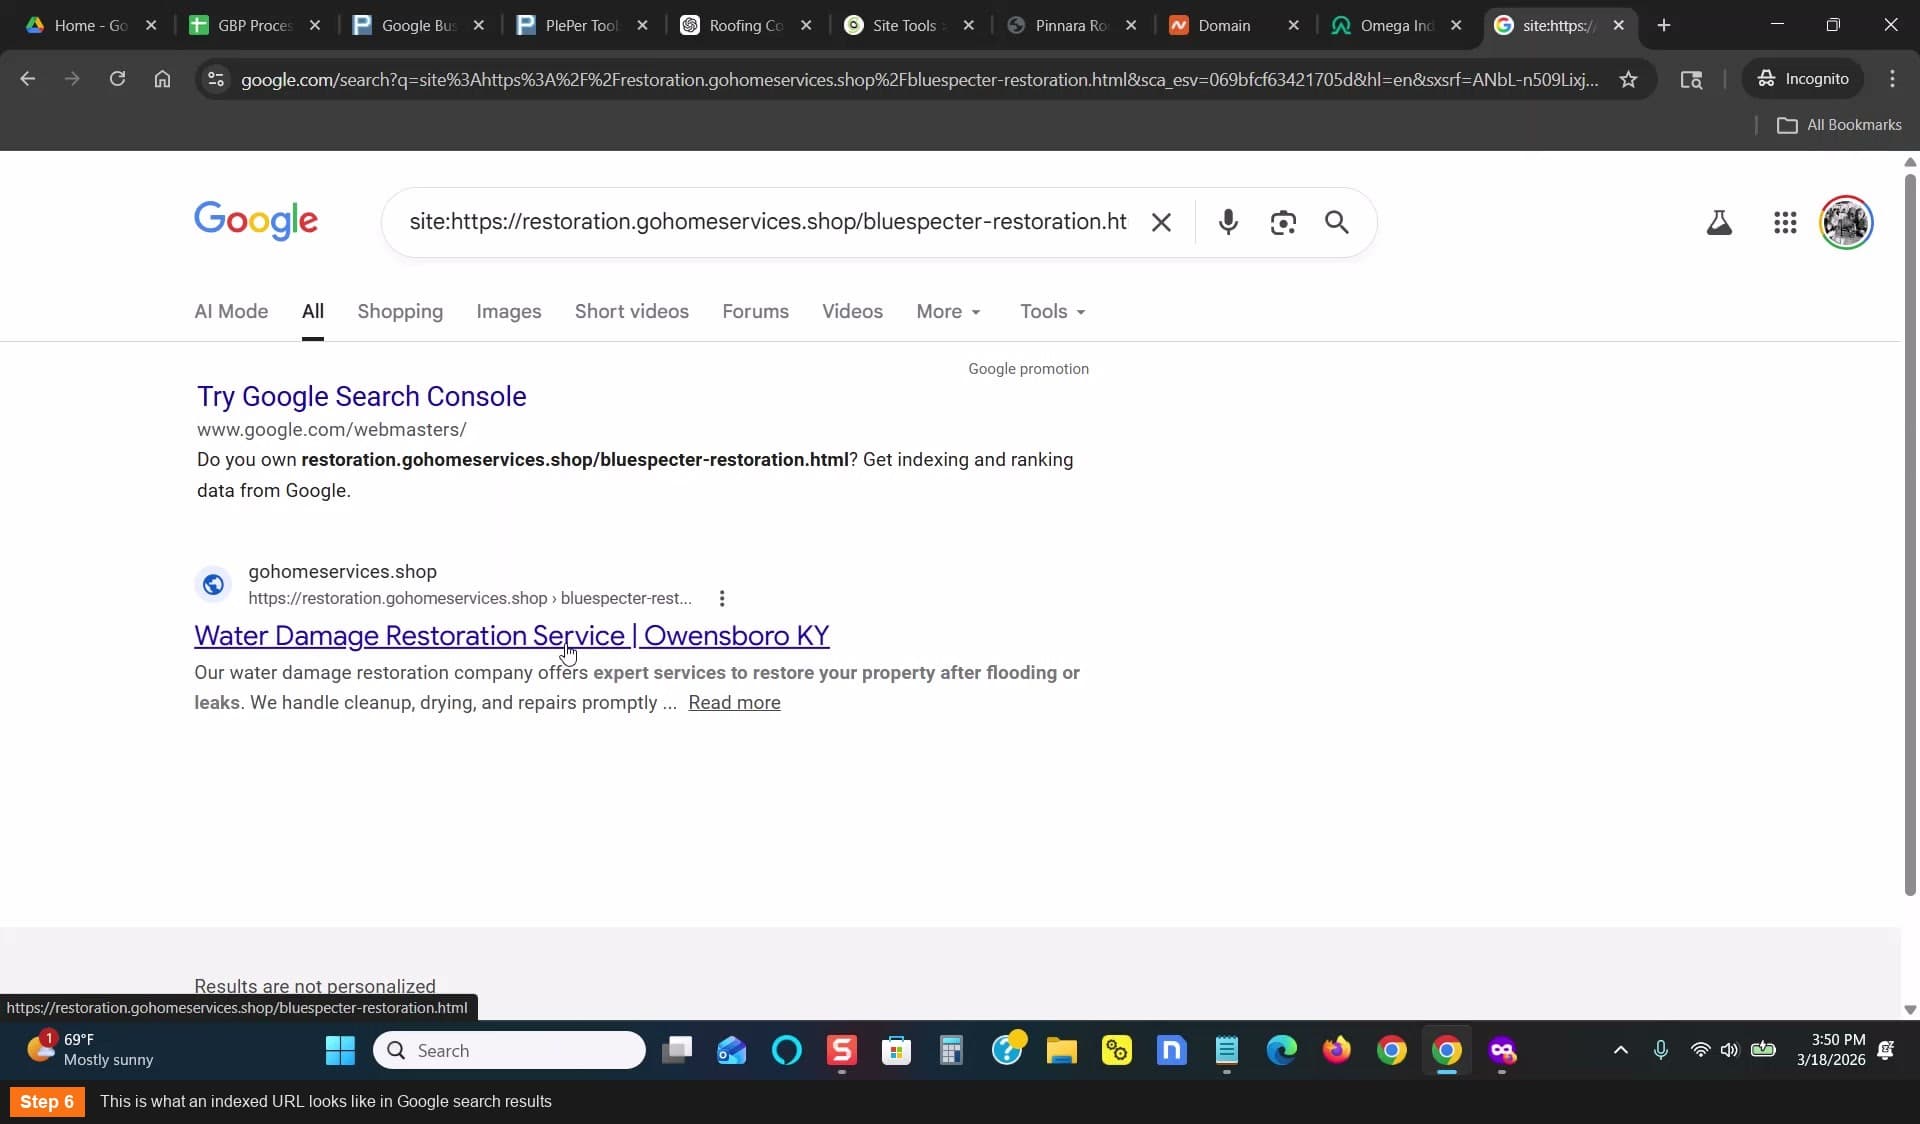
Task: Open Try Google Search Console link
Action: point(361,396)
